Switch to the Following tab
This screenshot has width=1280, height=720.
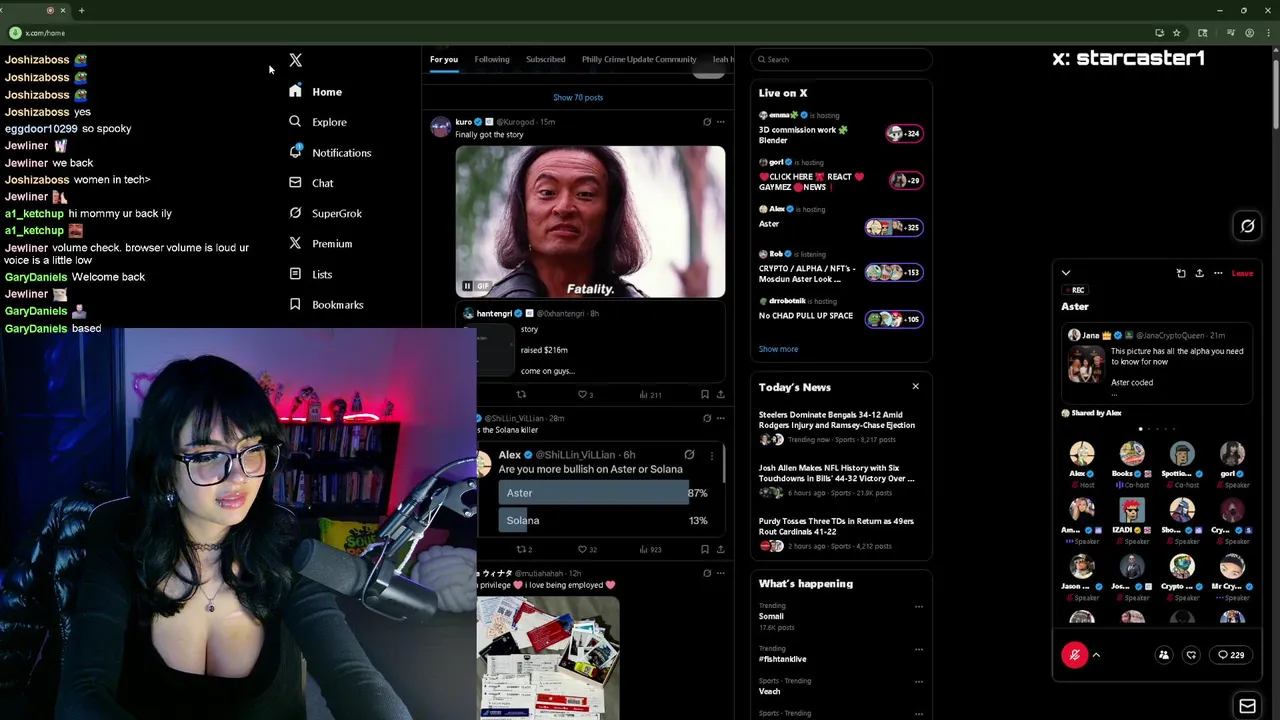point(492,59)
